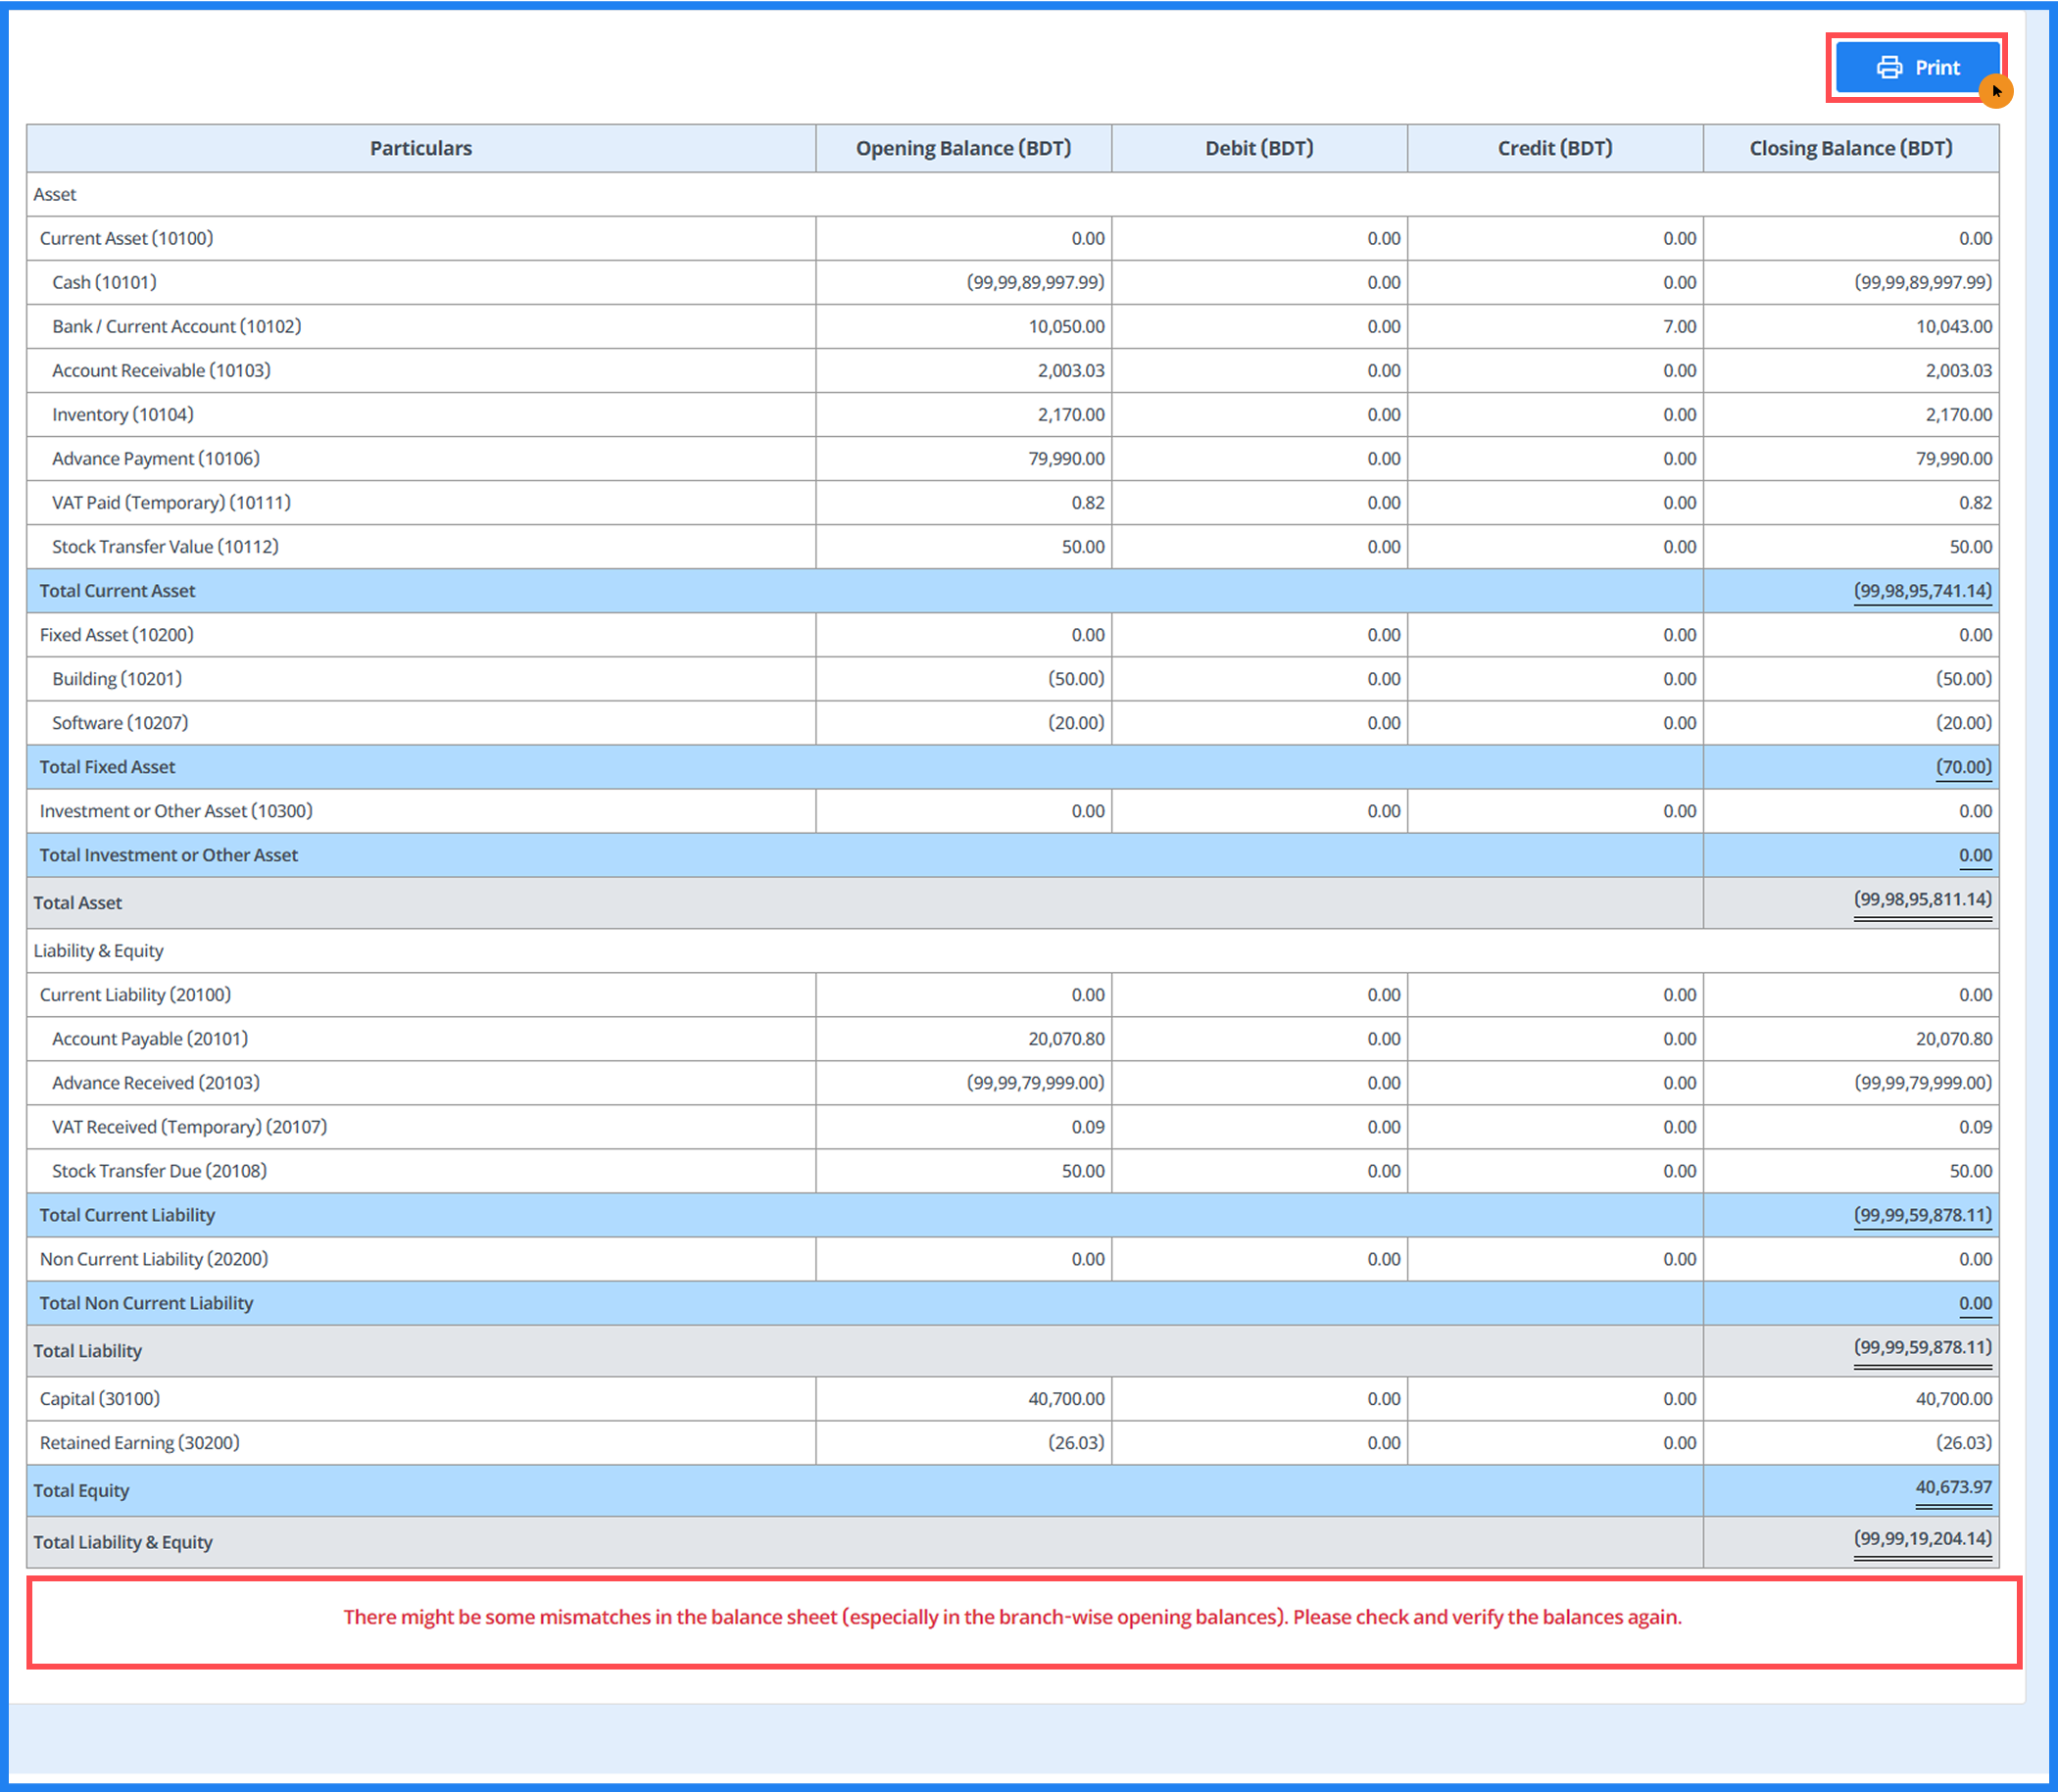The width and height of the screenshot is (2058, 1792).
Task: Open the Total Equity closing balance link
Action: pyautogui.click(x=1950, y=1487)
